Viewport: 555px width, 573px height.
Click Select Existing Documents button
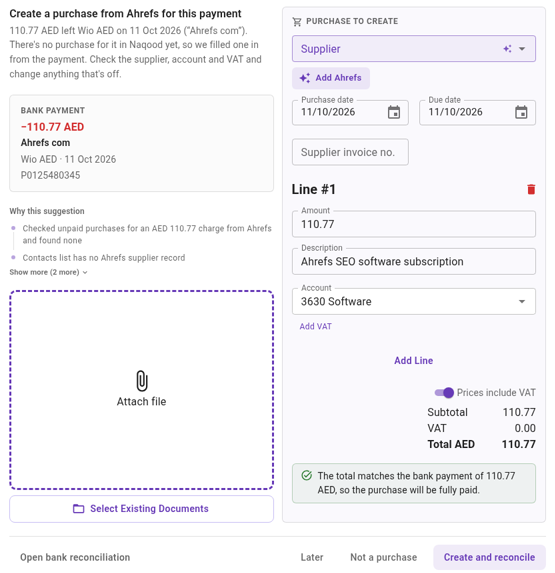click(x=141, y=509)
